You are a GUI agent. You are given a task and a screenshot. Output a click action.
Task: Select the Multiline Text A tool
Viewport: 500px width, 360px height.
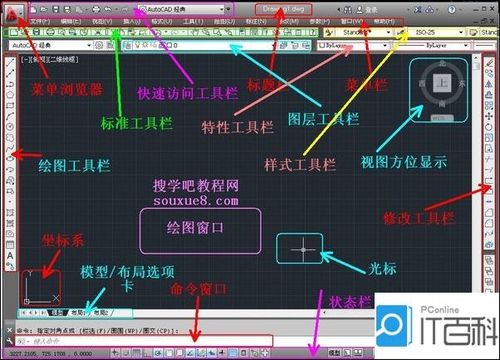point(10,256)
